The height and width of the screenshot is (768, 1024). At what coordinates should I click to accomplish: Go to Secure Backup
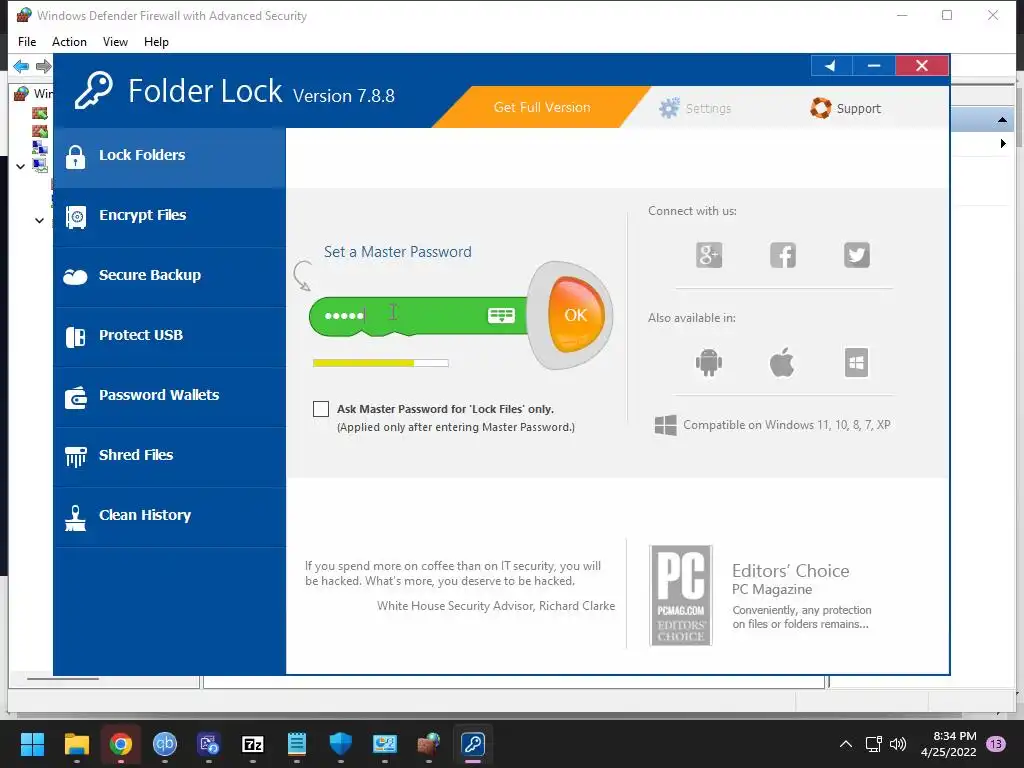(169, 278)
